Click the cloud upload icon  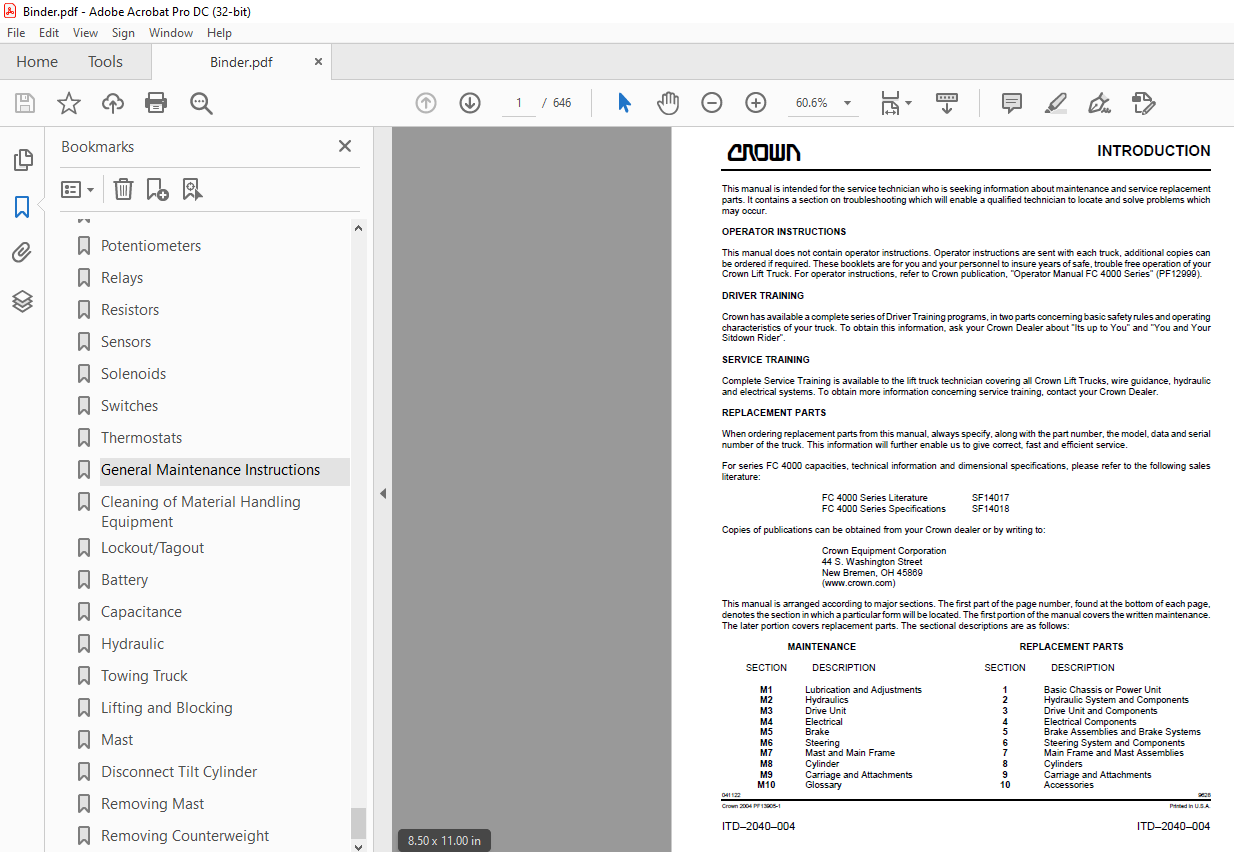click(x=113, y=103)
